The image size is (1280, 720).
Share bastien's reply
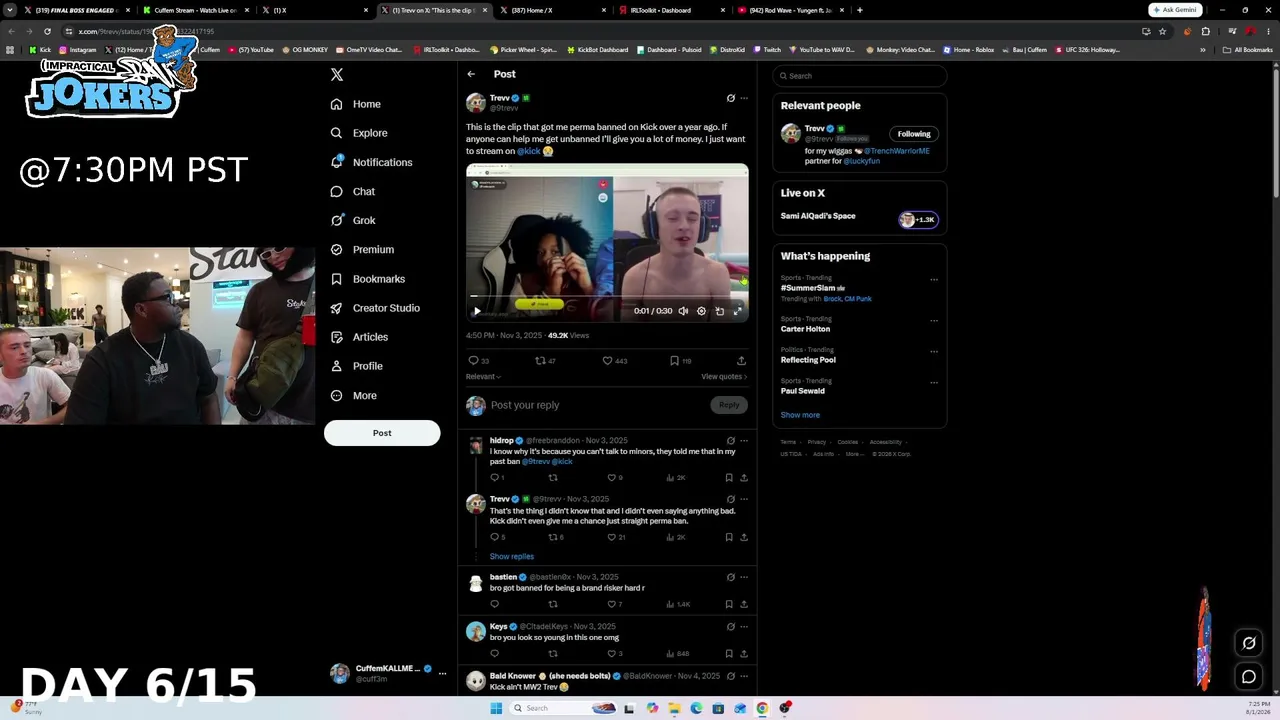pyautogui.click(x=743, y=604)
